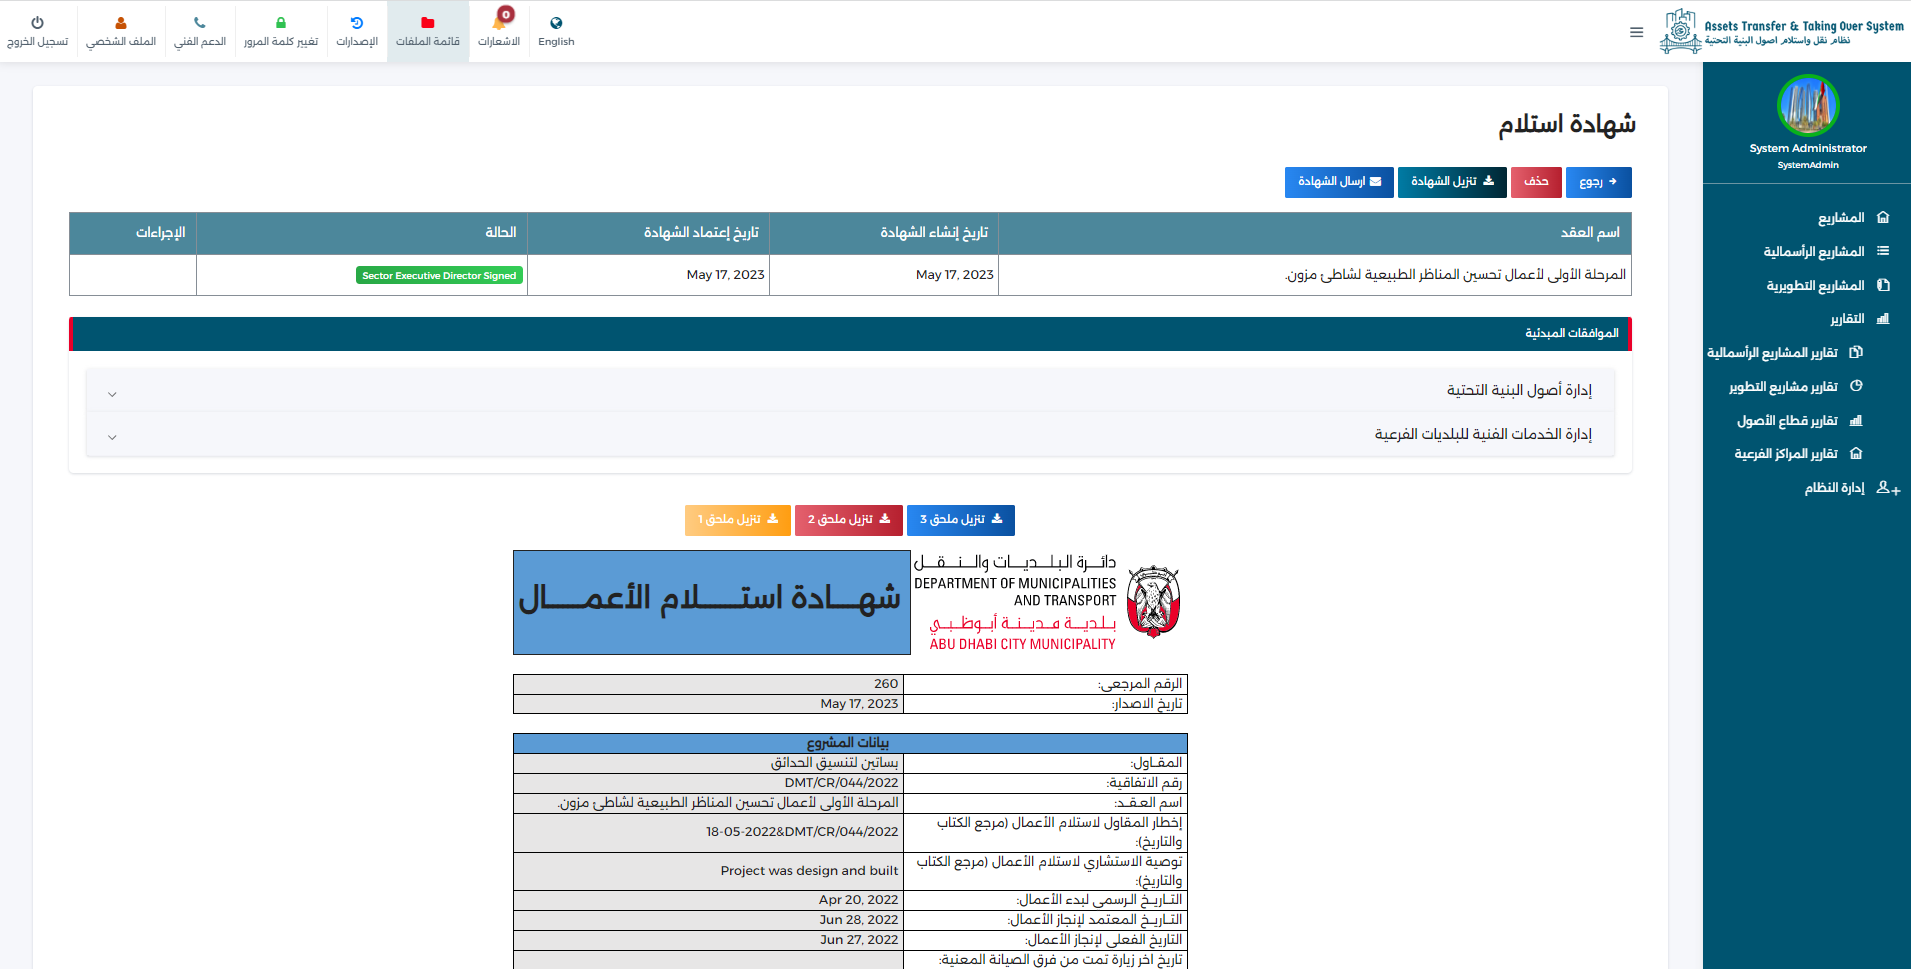Click the تقارير المشاريع الرأسمالية copy icon
This screenshot has width=1911, height=969.
(1856, 352)
